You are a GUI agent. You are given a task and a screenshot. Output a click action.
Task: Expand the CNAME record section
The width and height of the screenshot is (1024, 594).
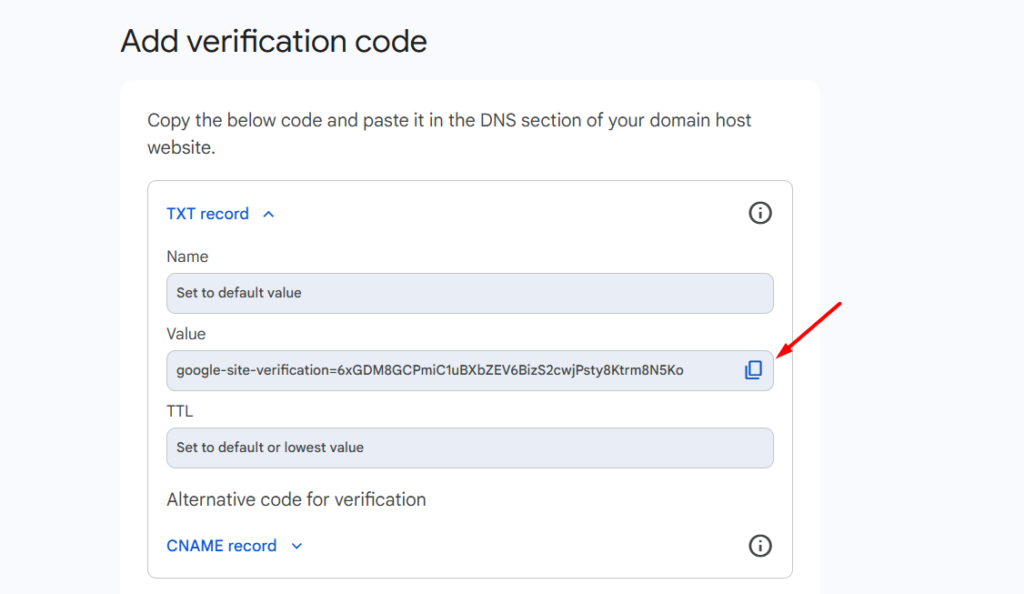234,546
